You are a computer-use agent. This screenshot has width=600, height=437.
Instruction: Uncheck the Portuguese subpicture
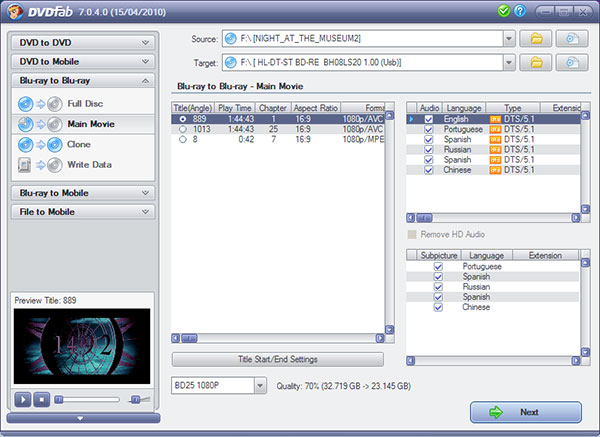pyautogui.click(x=439, y=266)
